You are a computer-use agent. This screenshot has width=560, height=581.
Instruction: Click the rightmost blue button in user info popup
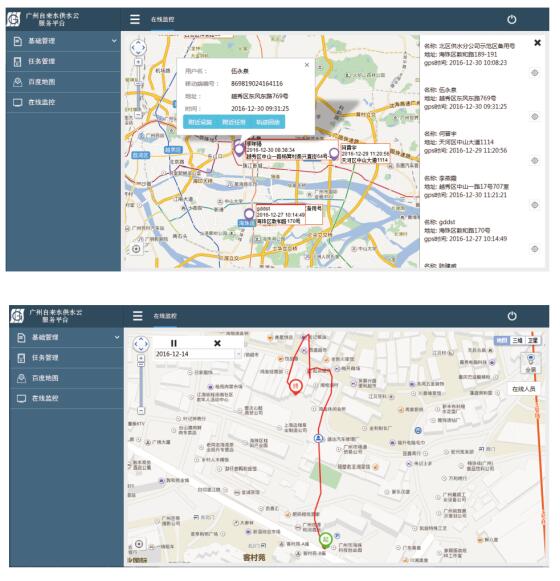(x=268, y=122)
